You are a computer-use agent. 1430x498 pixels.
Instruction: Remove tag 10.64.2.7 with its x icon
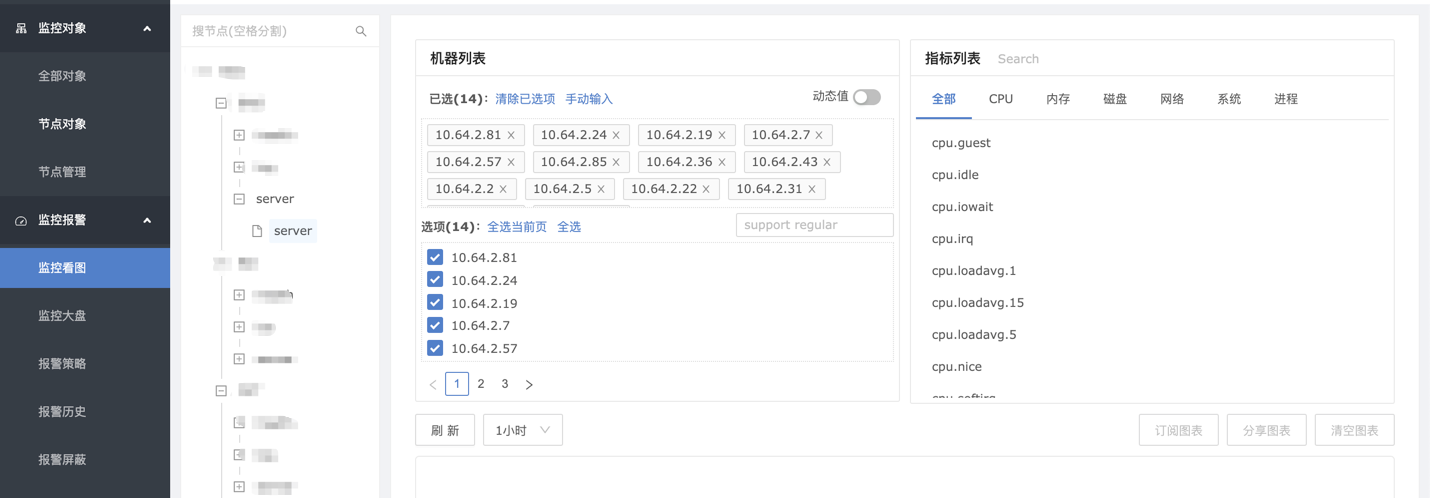(819, 136)
